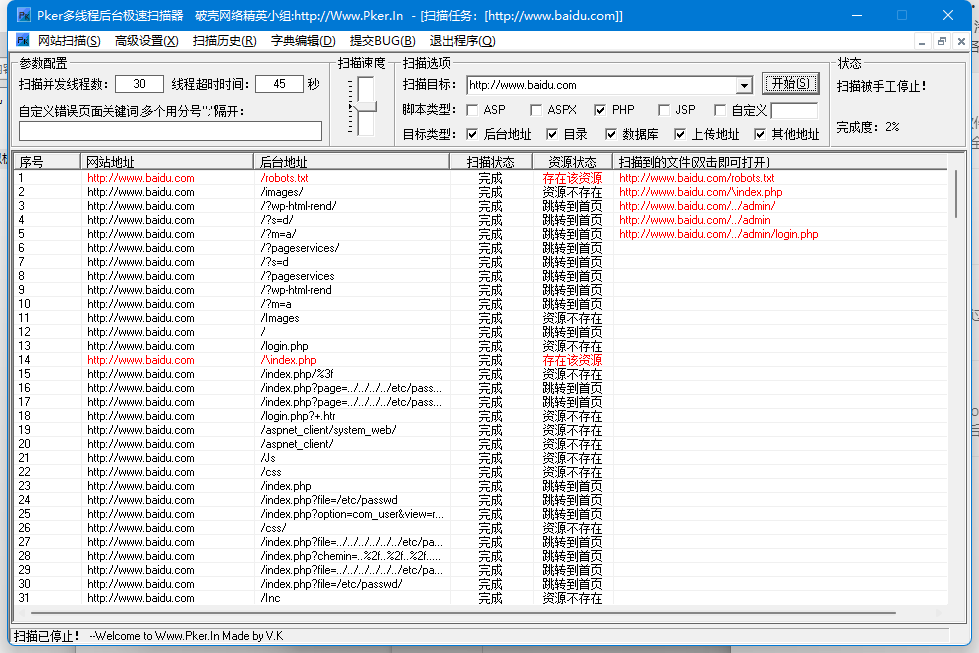Restore the inner MDI child window
The image size is (979, 653).
coord(942,42)
